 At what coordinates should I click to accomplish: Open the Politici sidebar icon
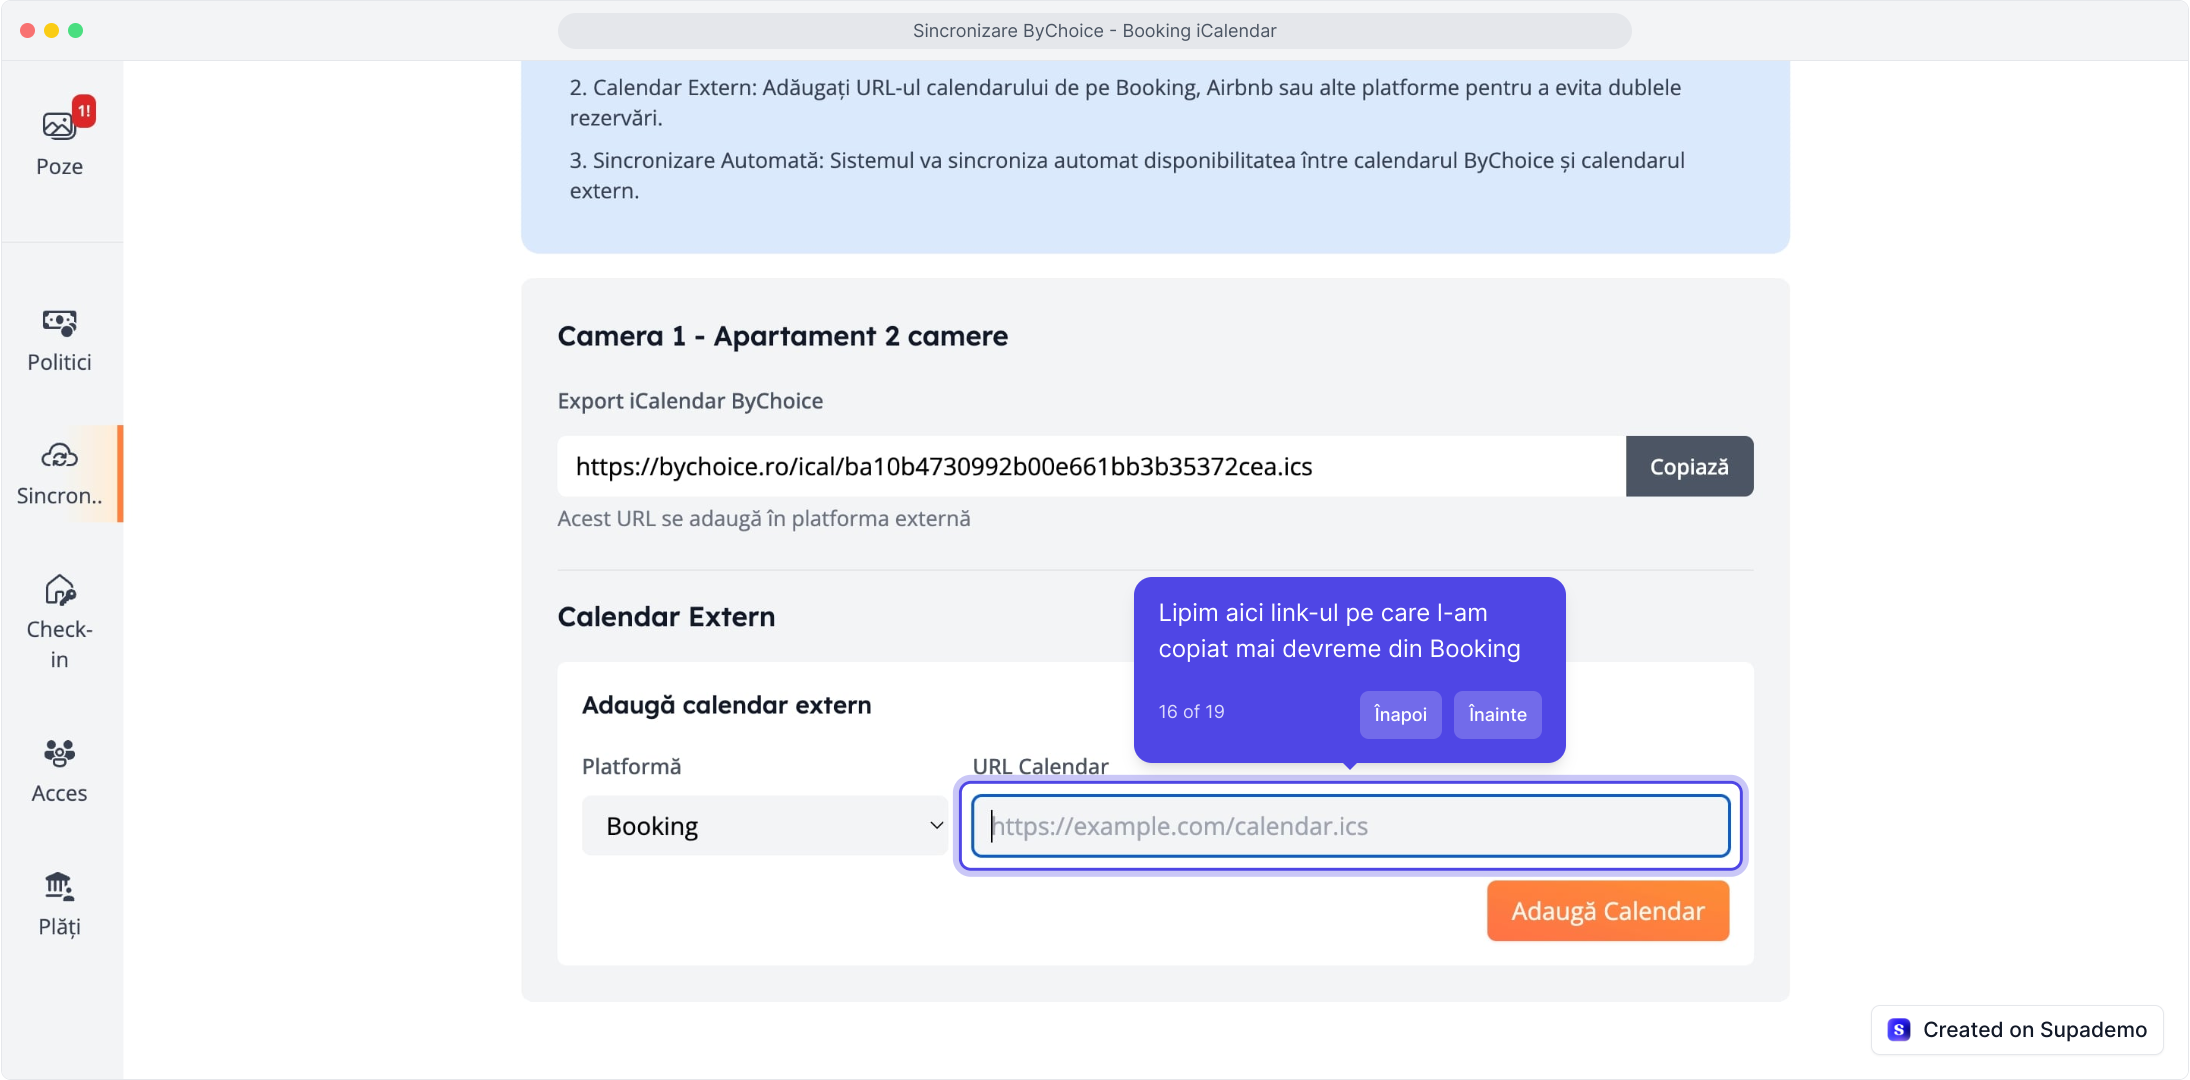pyautogui.click(x=59, y=322)
